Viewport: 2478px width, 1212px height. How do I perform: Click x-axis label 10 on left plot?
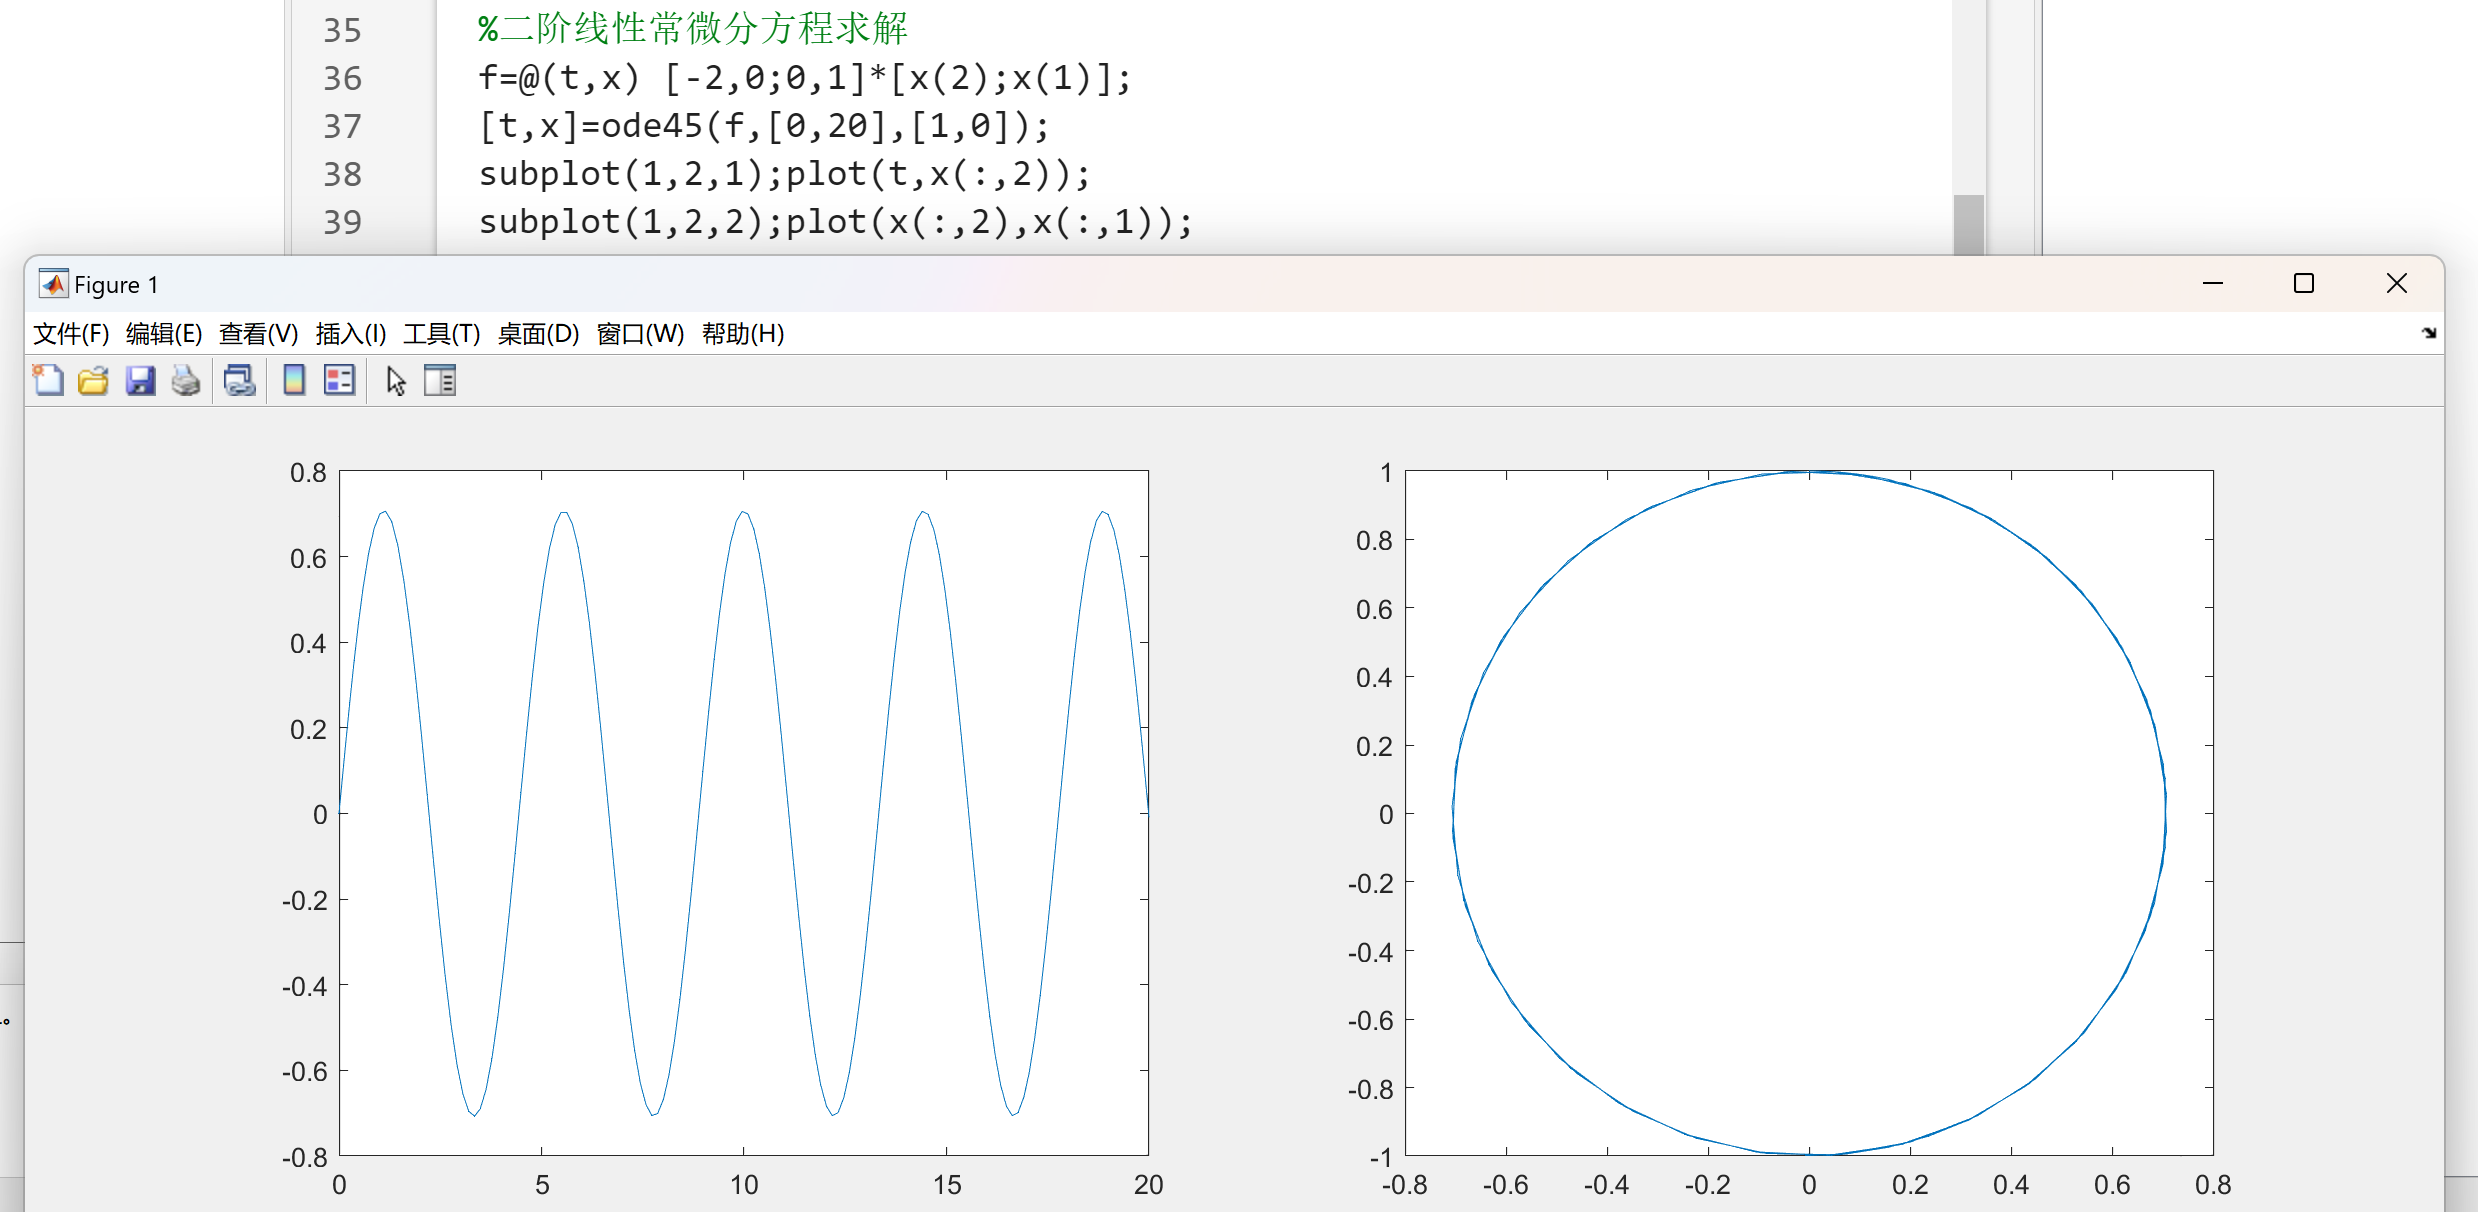pos(744,1185)
